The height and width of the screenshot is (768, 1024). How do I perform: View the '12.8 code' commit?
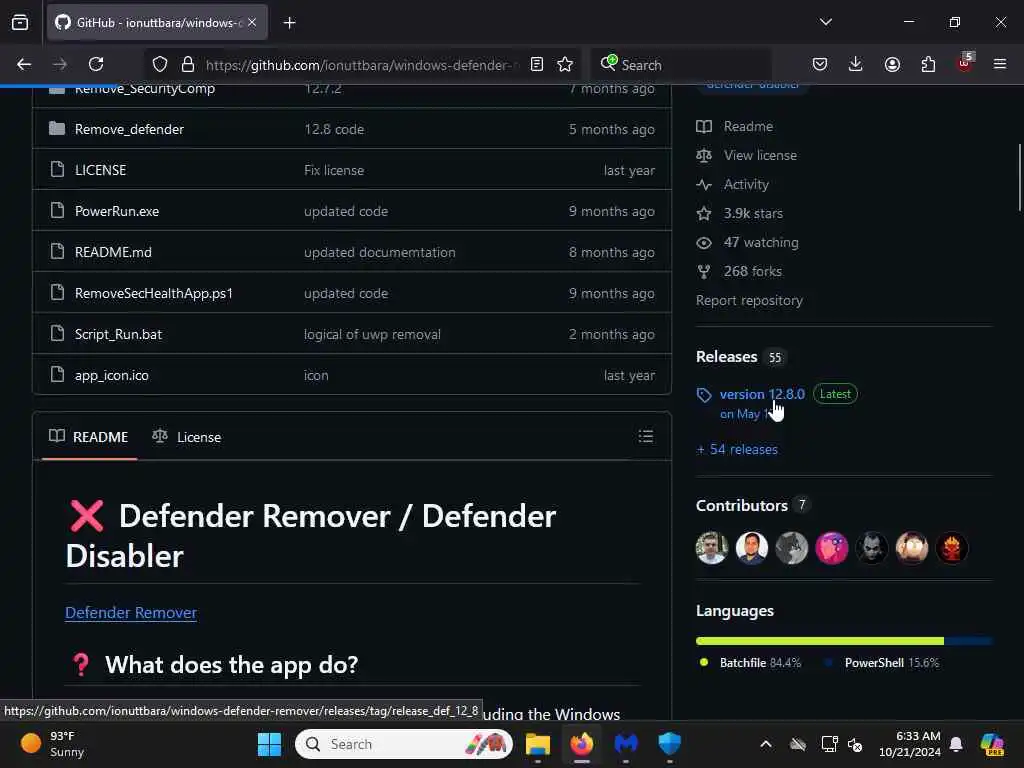pyautogui.click(x=334, y=129)
